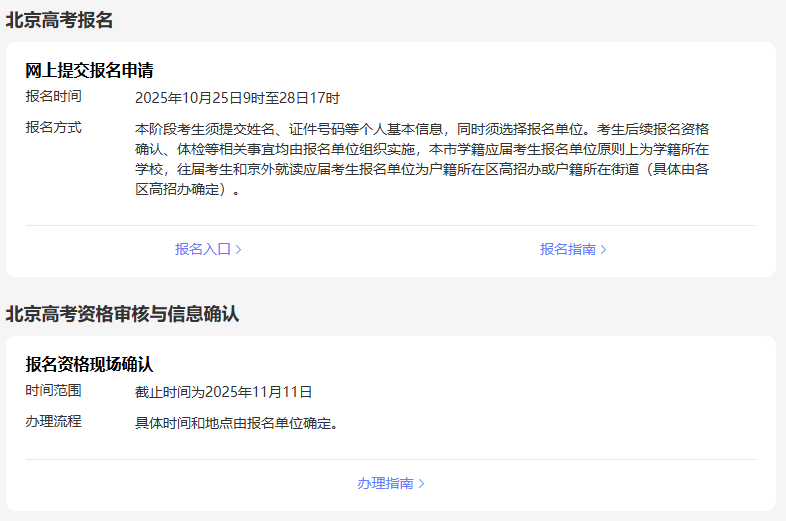This screenshot has width=786, height=521.
Task: Click the paragraph line starting with 学校，往届考生
Action: point(422,169)
